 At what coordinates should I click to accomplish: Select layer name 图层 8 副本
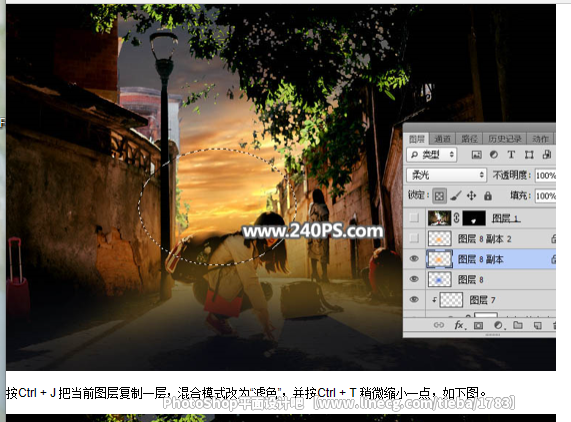pyautogui.click(x=481, y=259)
